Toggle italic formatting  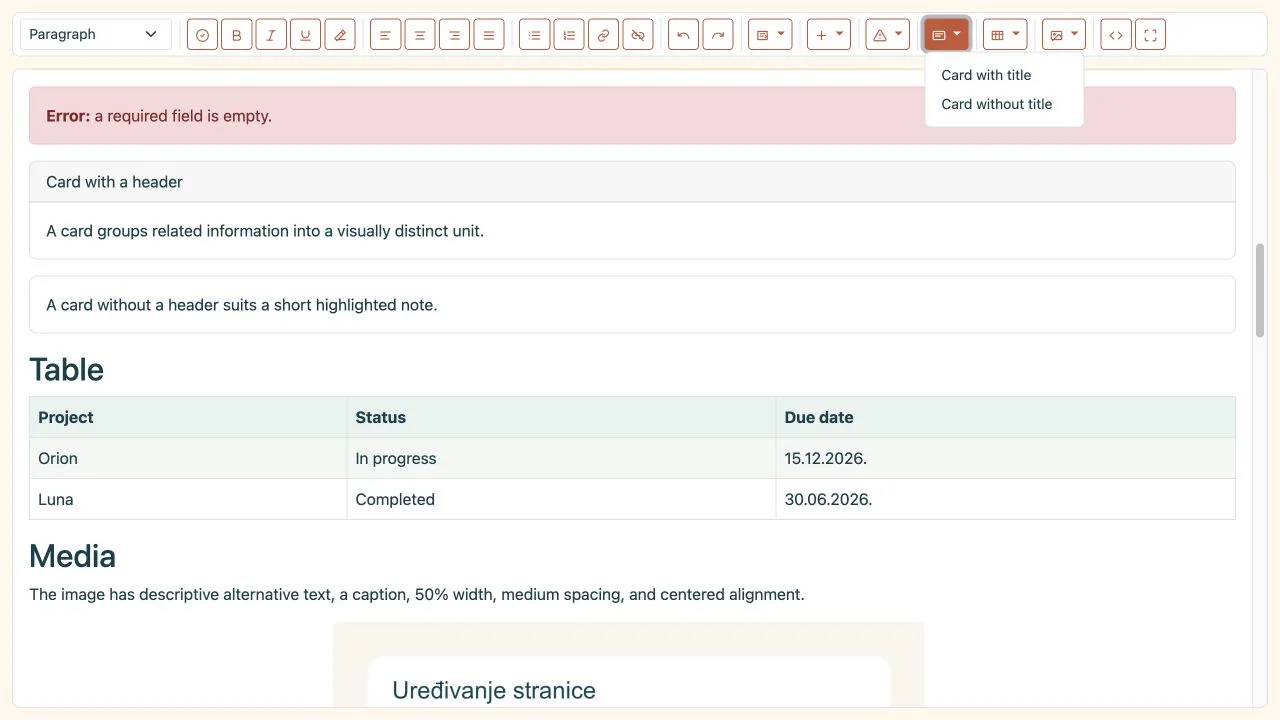[x=271, y=35]
